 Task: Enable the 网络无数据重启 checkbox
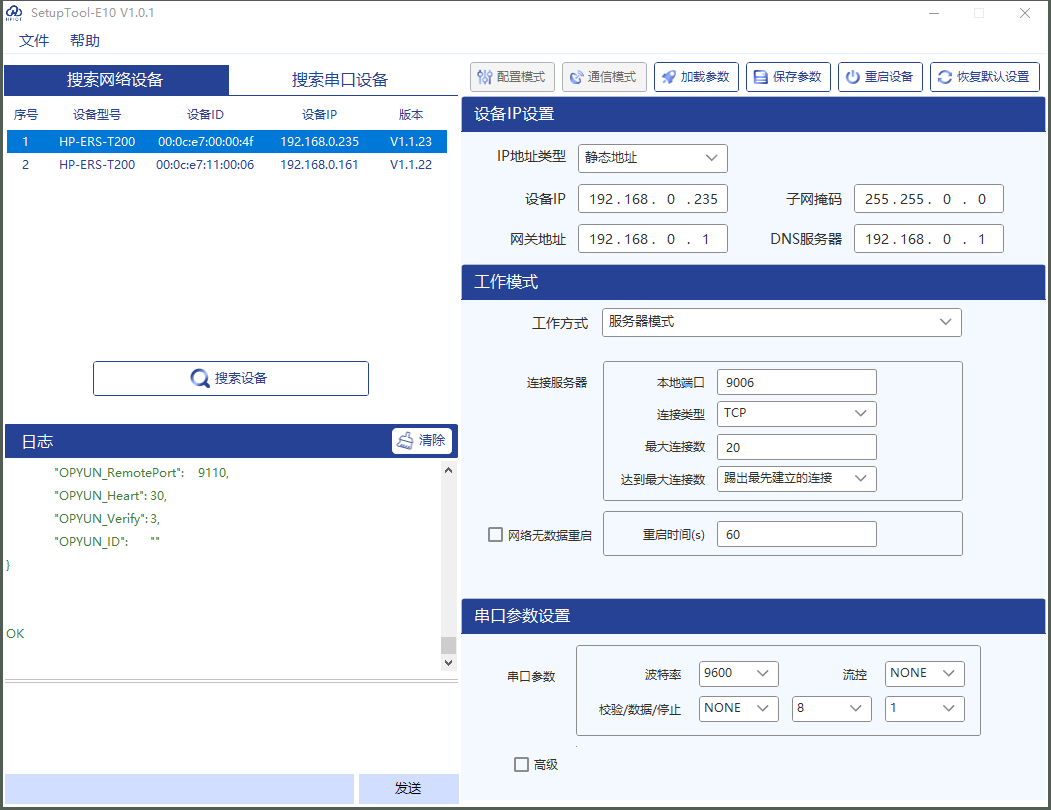[x=495, y=534]
